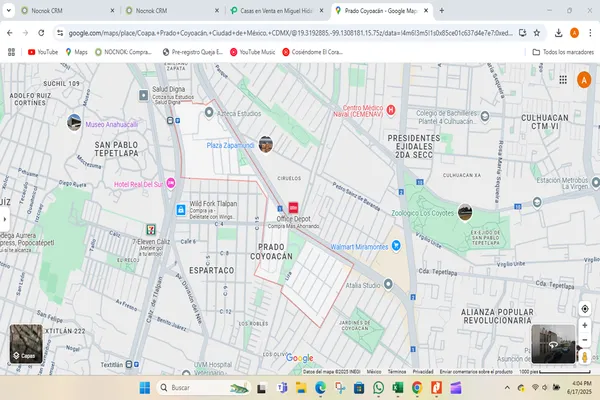Switch to the first Nocnok CRM tab
Image resolution: width=600 pixels, height=400 pixels.
coord(68,11)
